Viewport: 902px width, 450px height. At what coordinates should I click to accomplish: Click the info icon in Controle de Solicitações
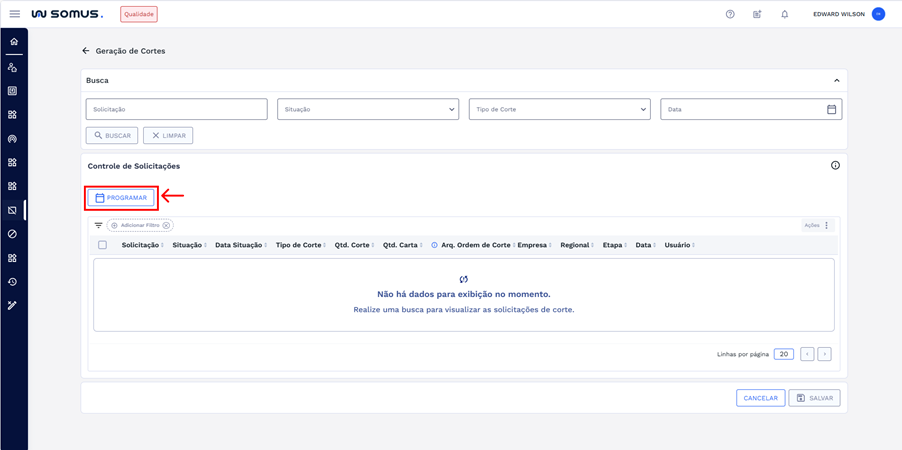click(835, 165)
